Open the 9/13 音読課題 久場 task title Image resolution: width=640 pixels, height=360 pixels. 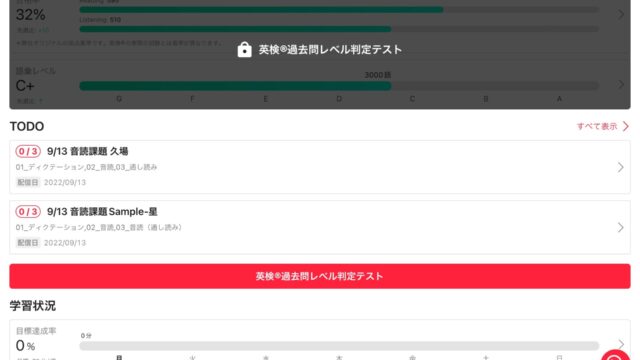[x=87, y=151]
